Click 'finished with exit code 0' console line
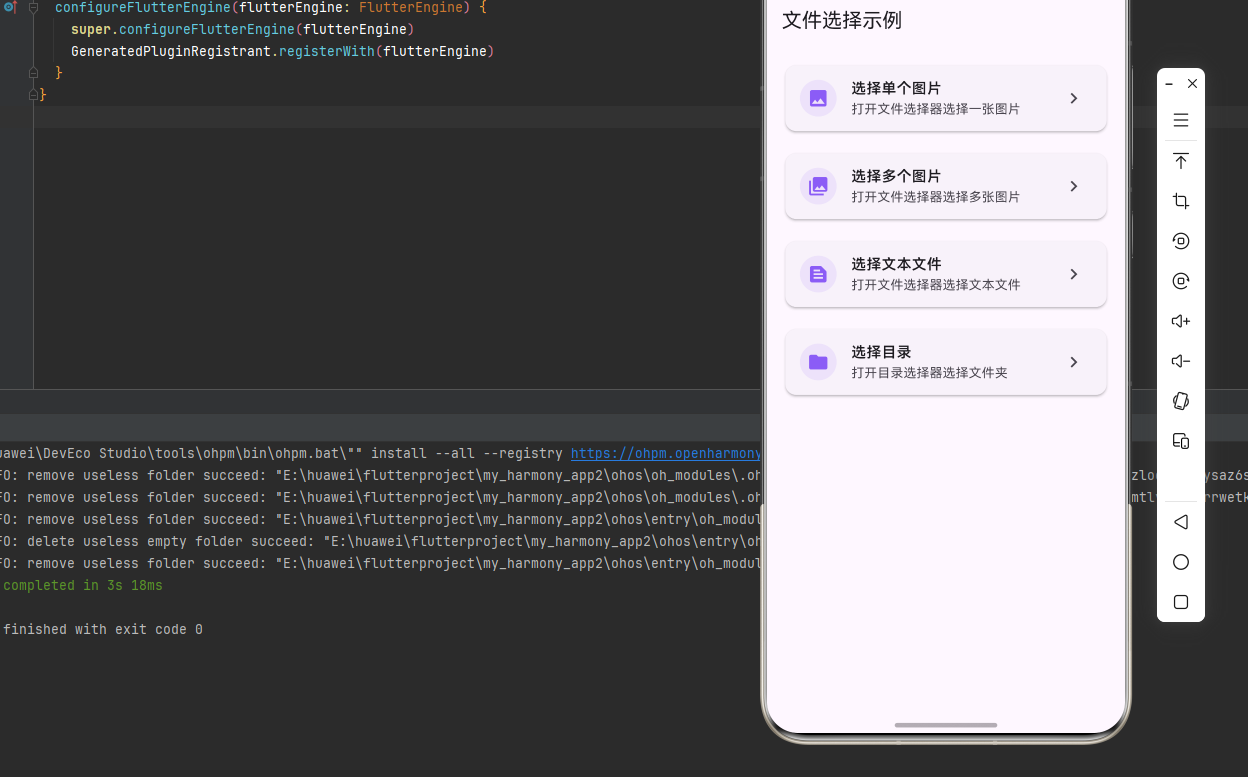1248x777 pixels. coord(102,629)
